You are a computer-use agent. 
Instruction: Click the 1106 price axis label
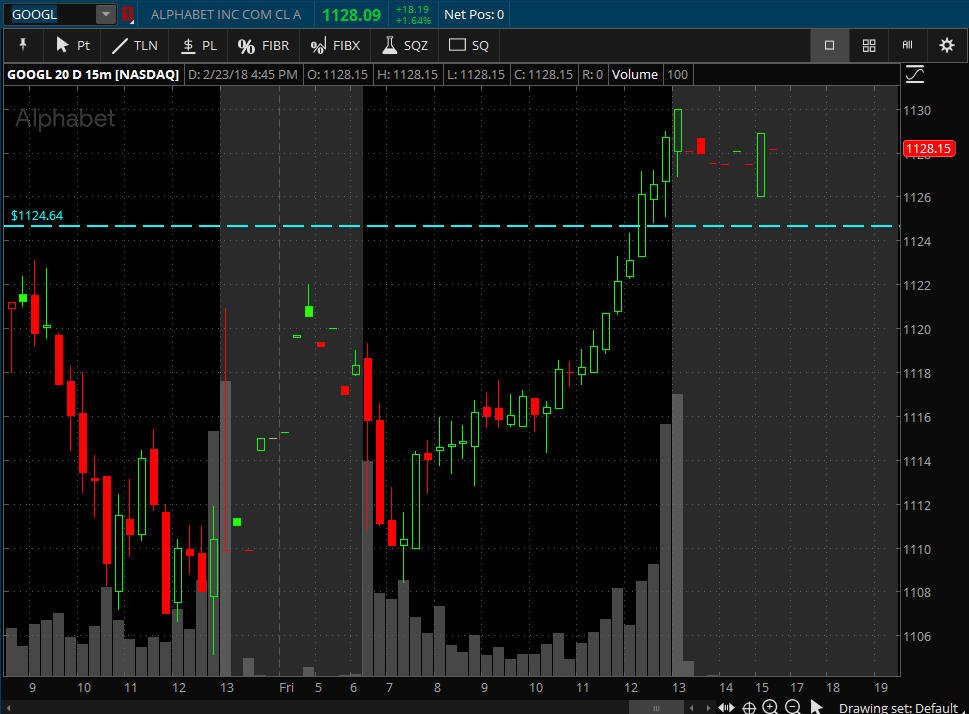pyautogui.click(x=917, y=637)
